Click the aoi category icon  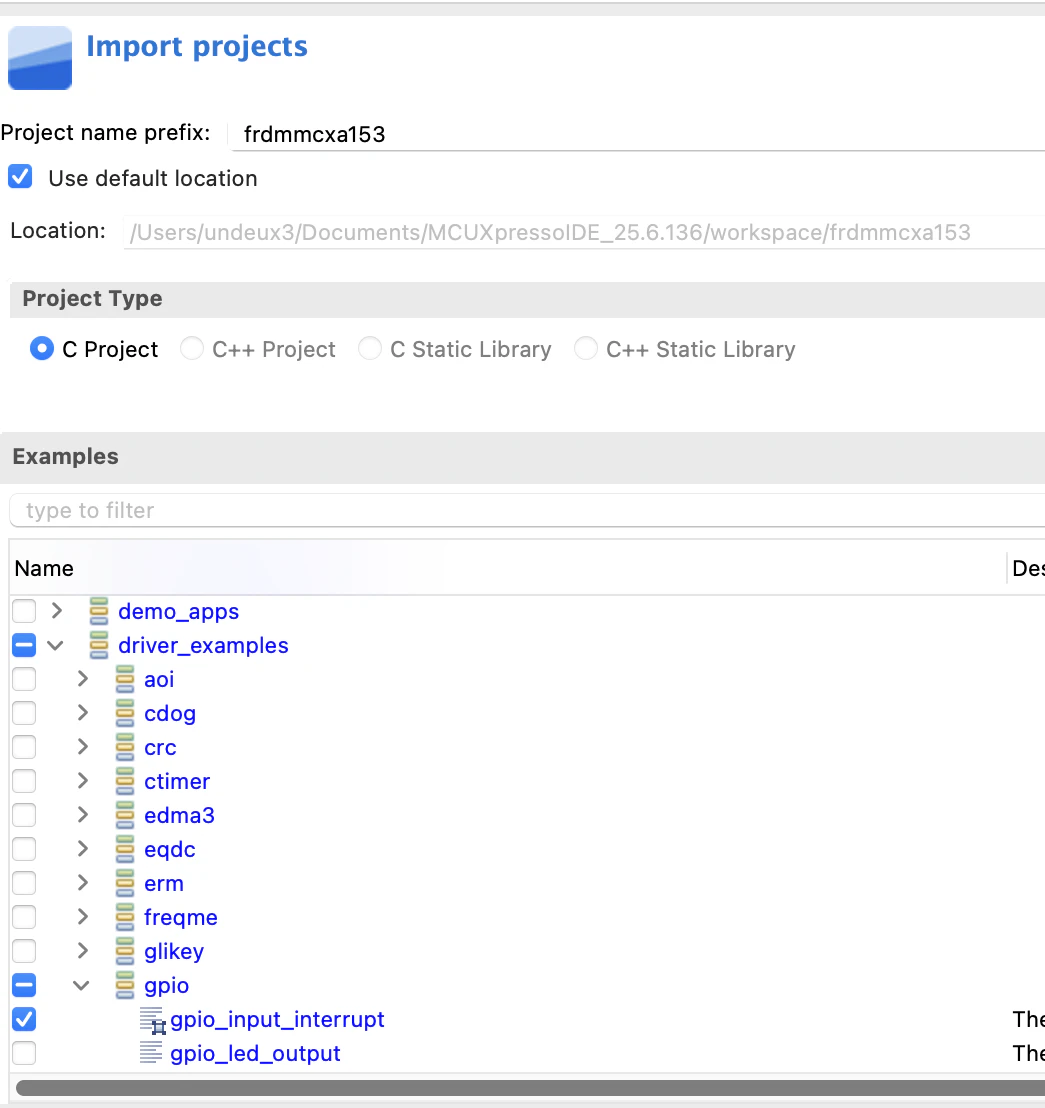125,679
